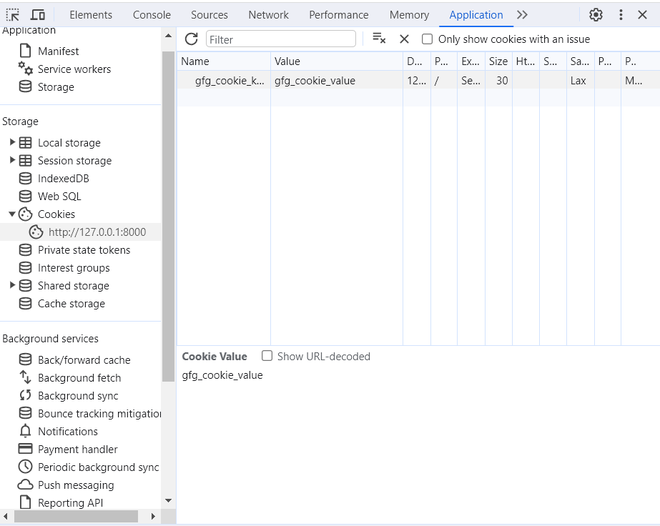Click the sidebar horizontal scrollbar right arrow
Image resolution: width=660 pixels, height=526 pixels.
pos(153,516)
